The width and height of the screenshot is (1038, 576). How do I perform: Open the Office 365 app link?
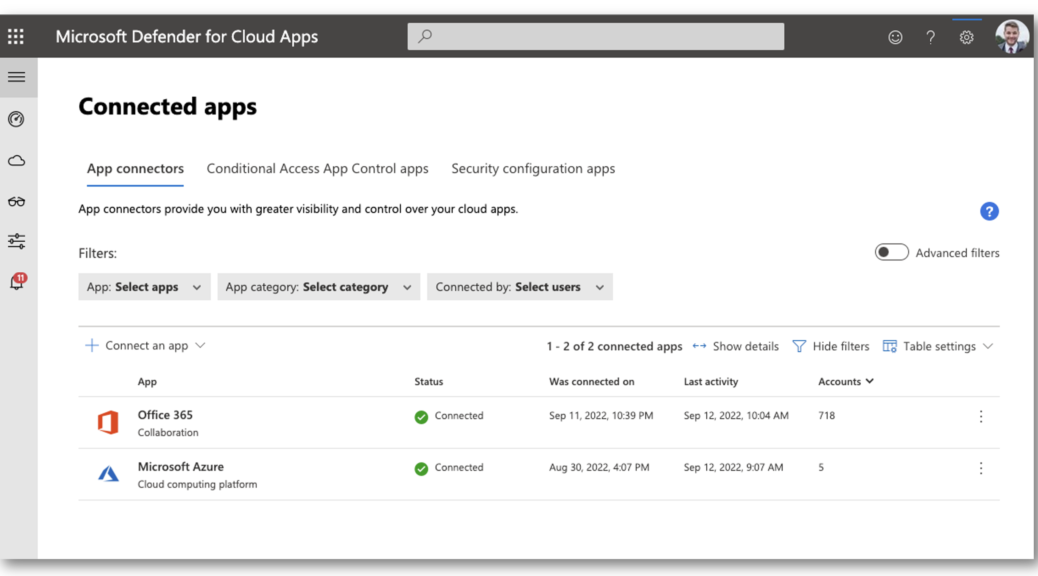click(165, 415)
